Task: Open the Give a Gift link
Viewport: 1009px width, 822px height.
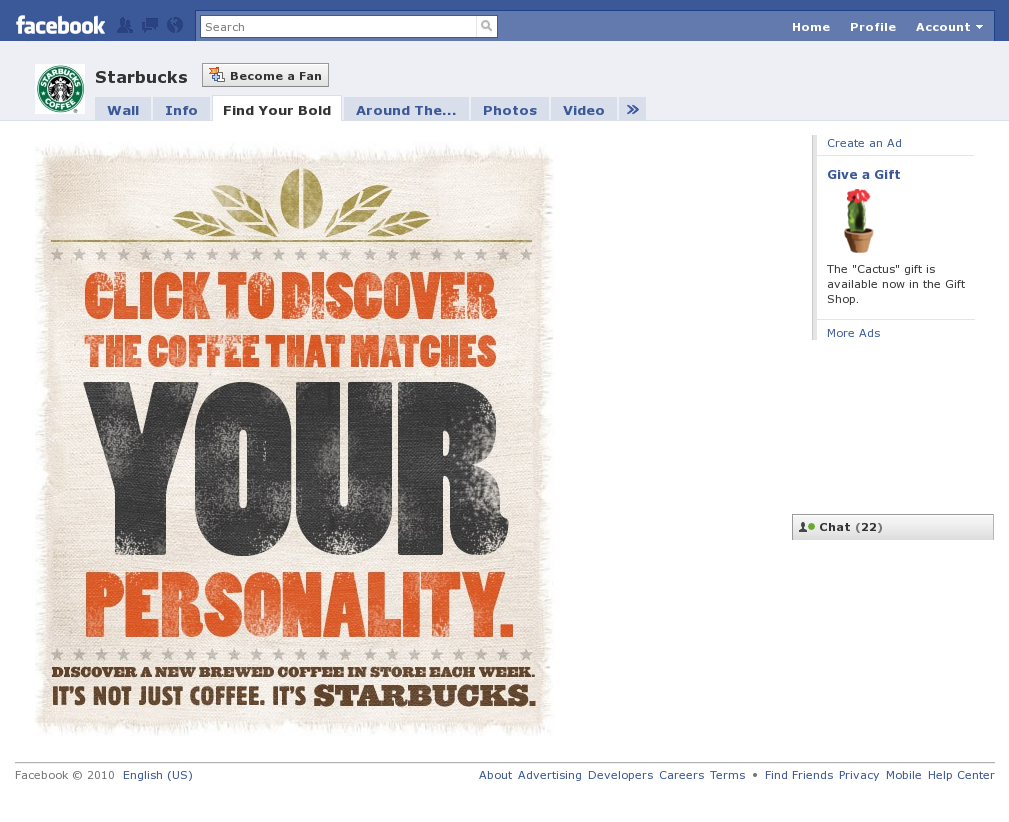Action: (864, 174)
